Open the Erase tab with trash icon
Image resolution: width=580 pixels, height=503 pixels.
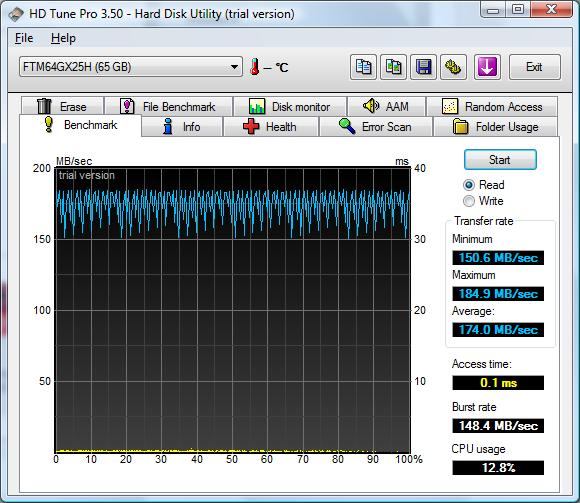point(63,107)
